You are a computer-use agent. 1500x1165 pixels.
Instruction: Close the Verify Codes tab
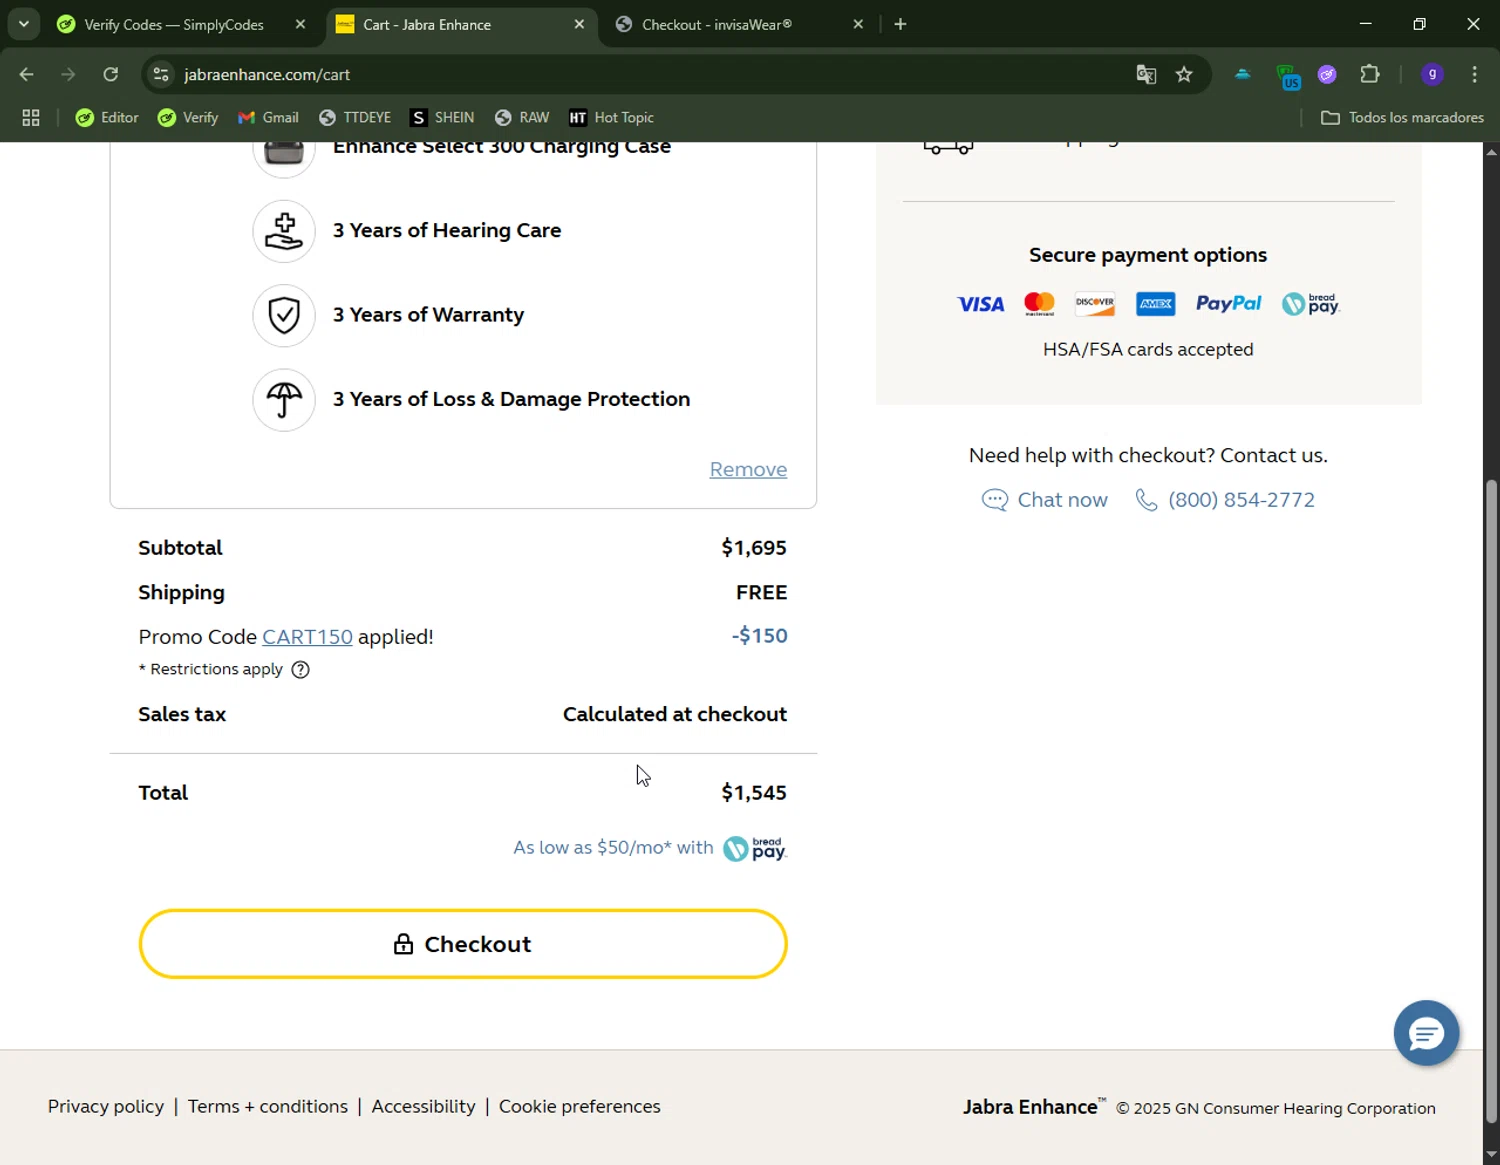300,24
